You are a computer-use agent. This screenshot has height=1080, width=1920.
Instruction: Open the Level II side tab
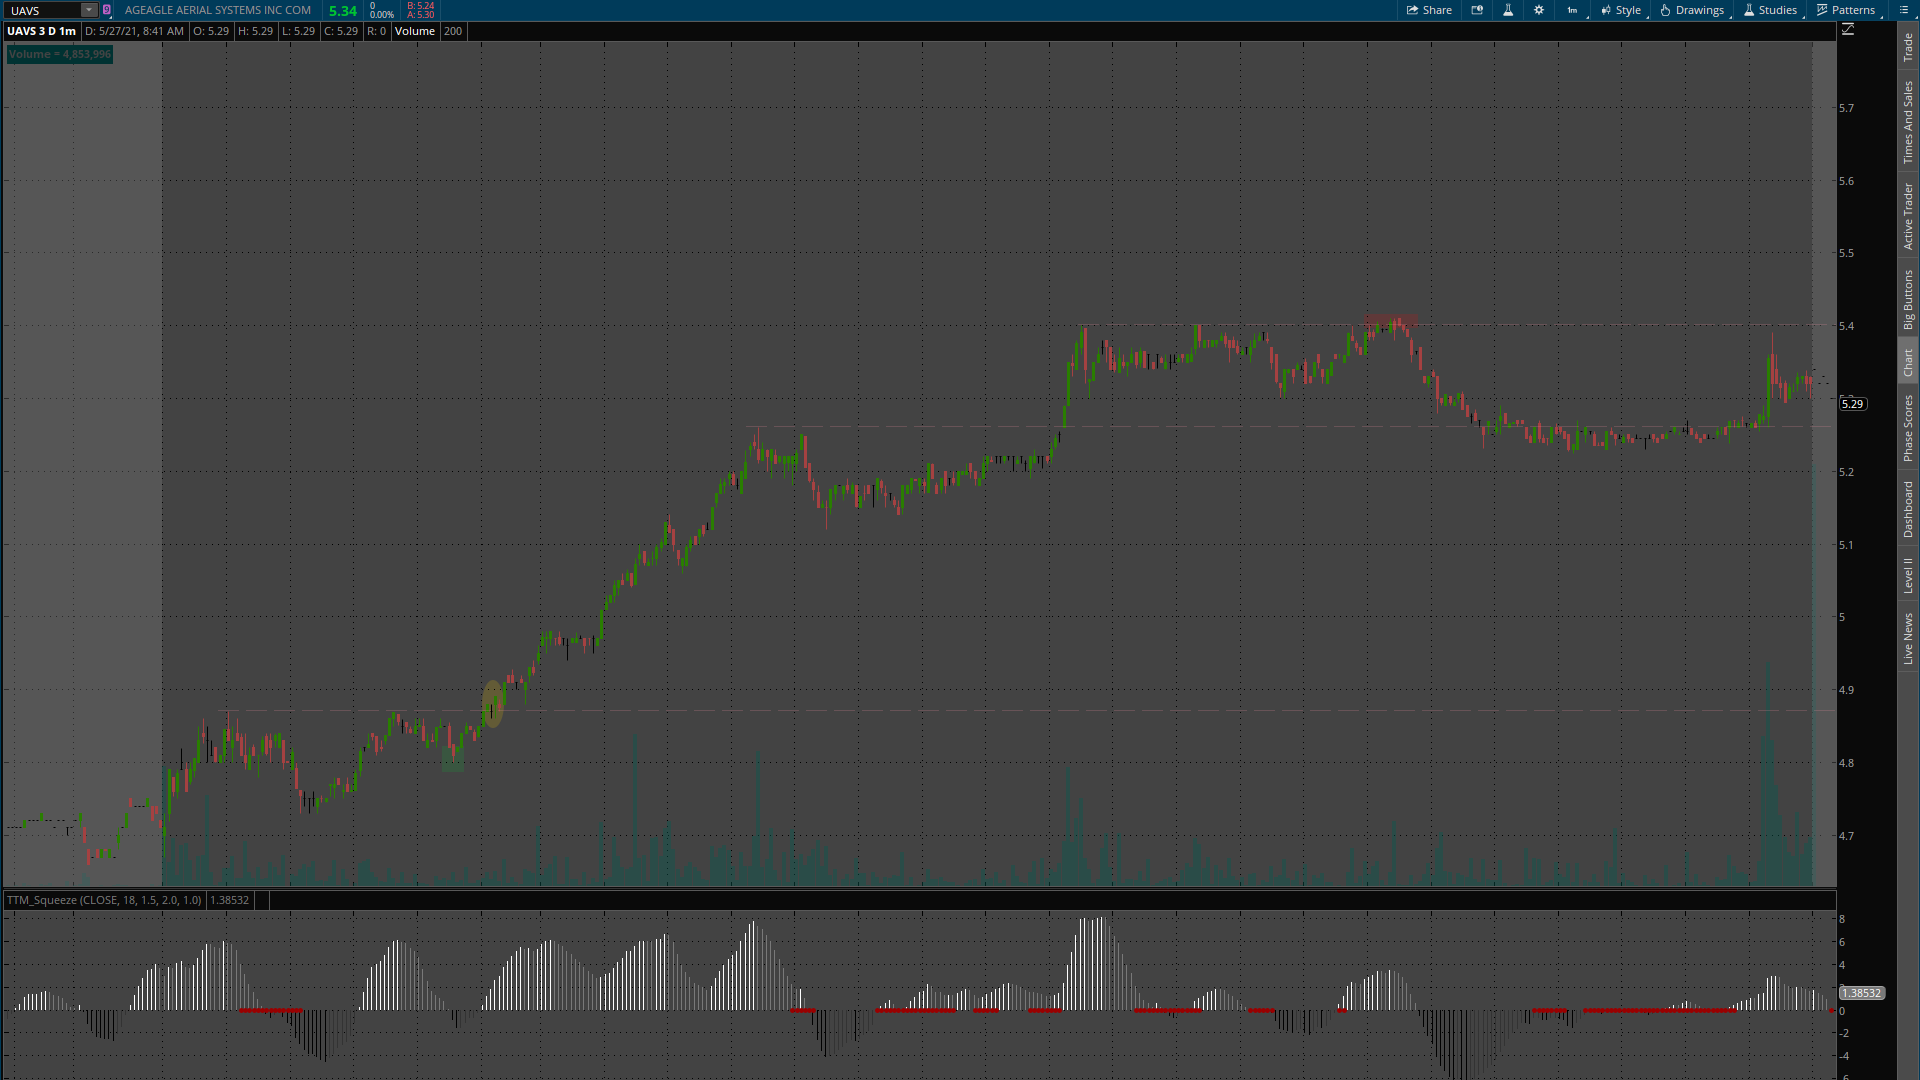pos(1908,575)
